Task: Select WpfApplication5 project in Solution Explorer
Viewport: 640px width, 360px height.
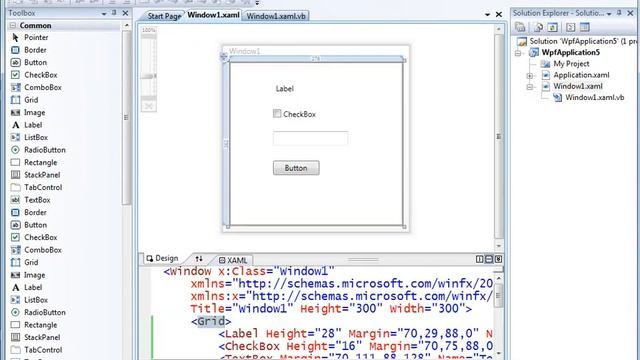Action: click(x=571, y=52)
